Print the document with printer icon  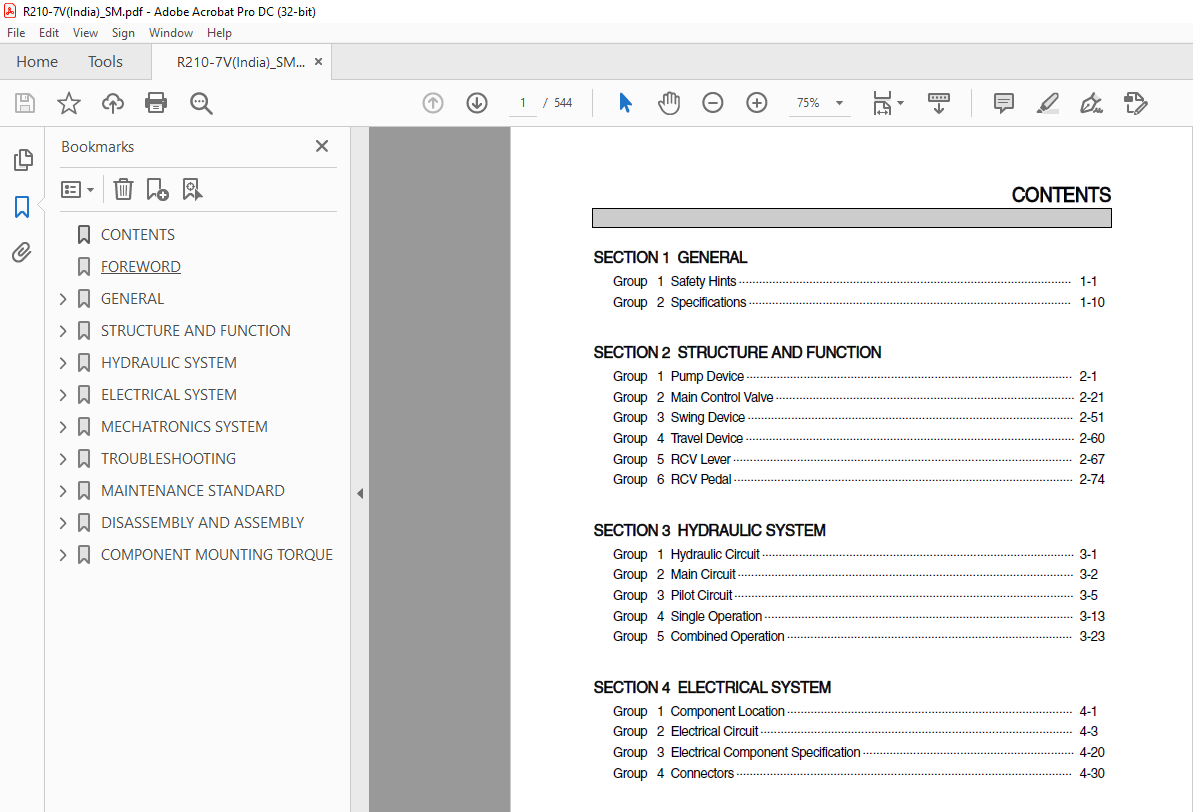coord(156,103)
